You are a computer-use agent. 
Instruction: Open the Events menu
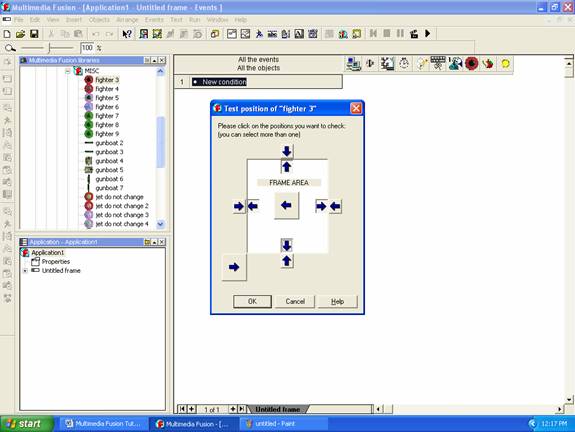(x=154, y=20)
